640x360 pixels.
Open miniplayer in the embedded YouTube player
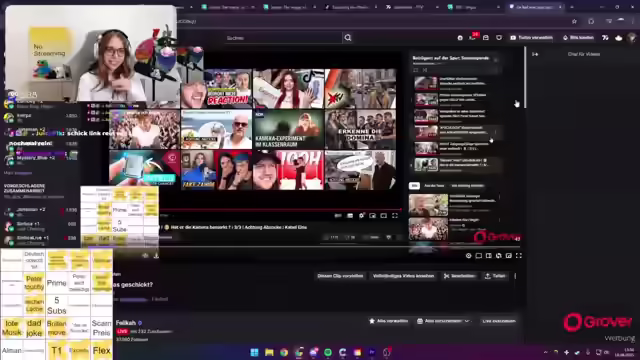point(373,216)
